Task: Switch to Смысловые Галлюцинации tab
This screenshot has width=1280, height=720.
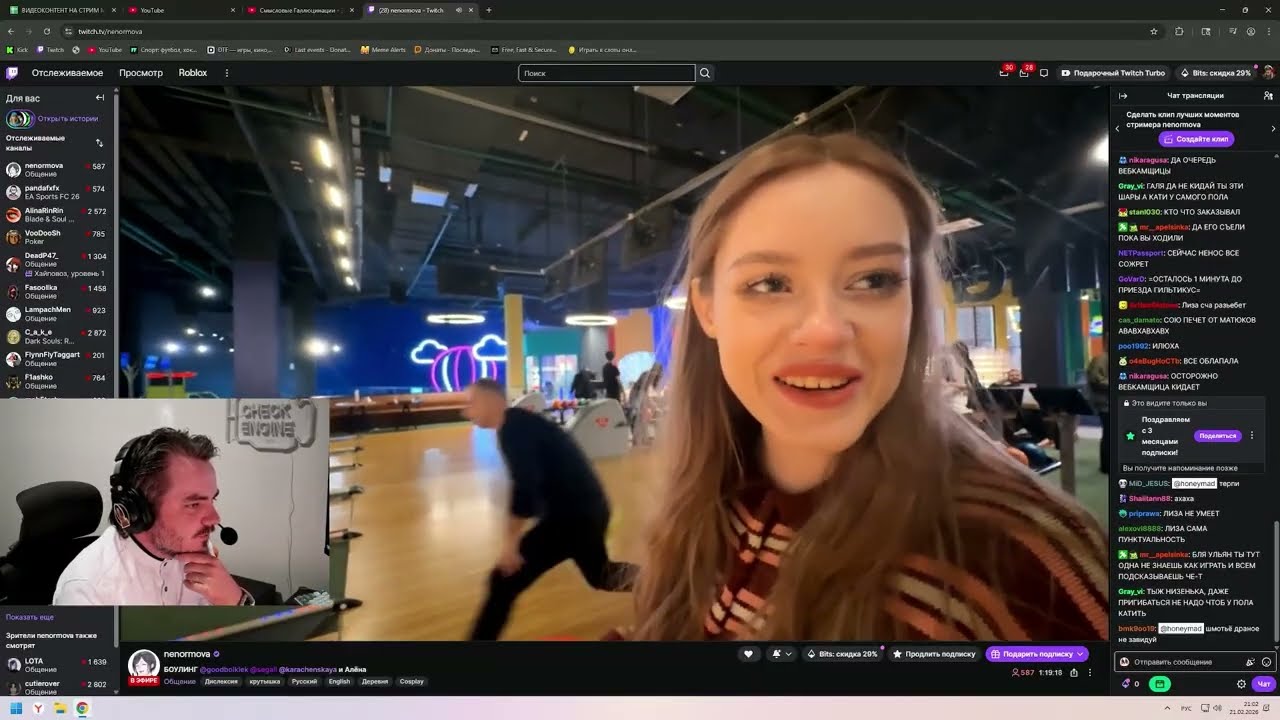Action: [300, 10]
